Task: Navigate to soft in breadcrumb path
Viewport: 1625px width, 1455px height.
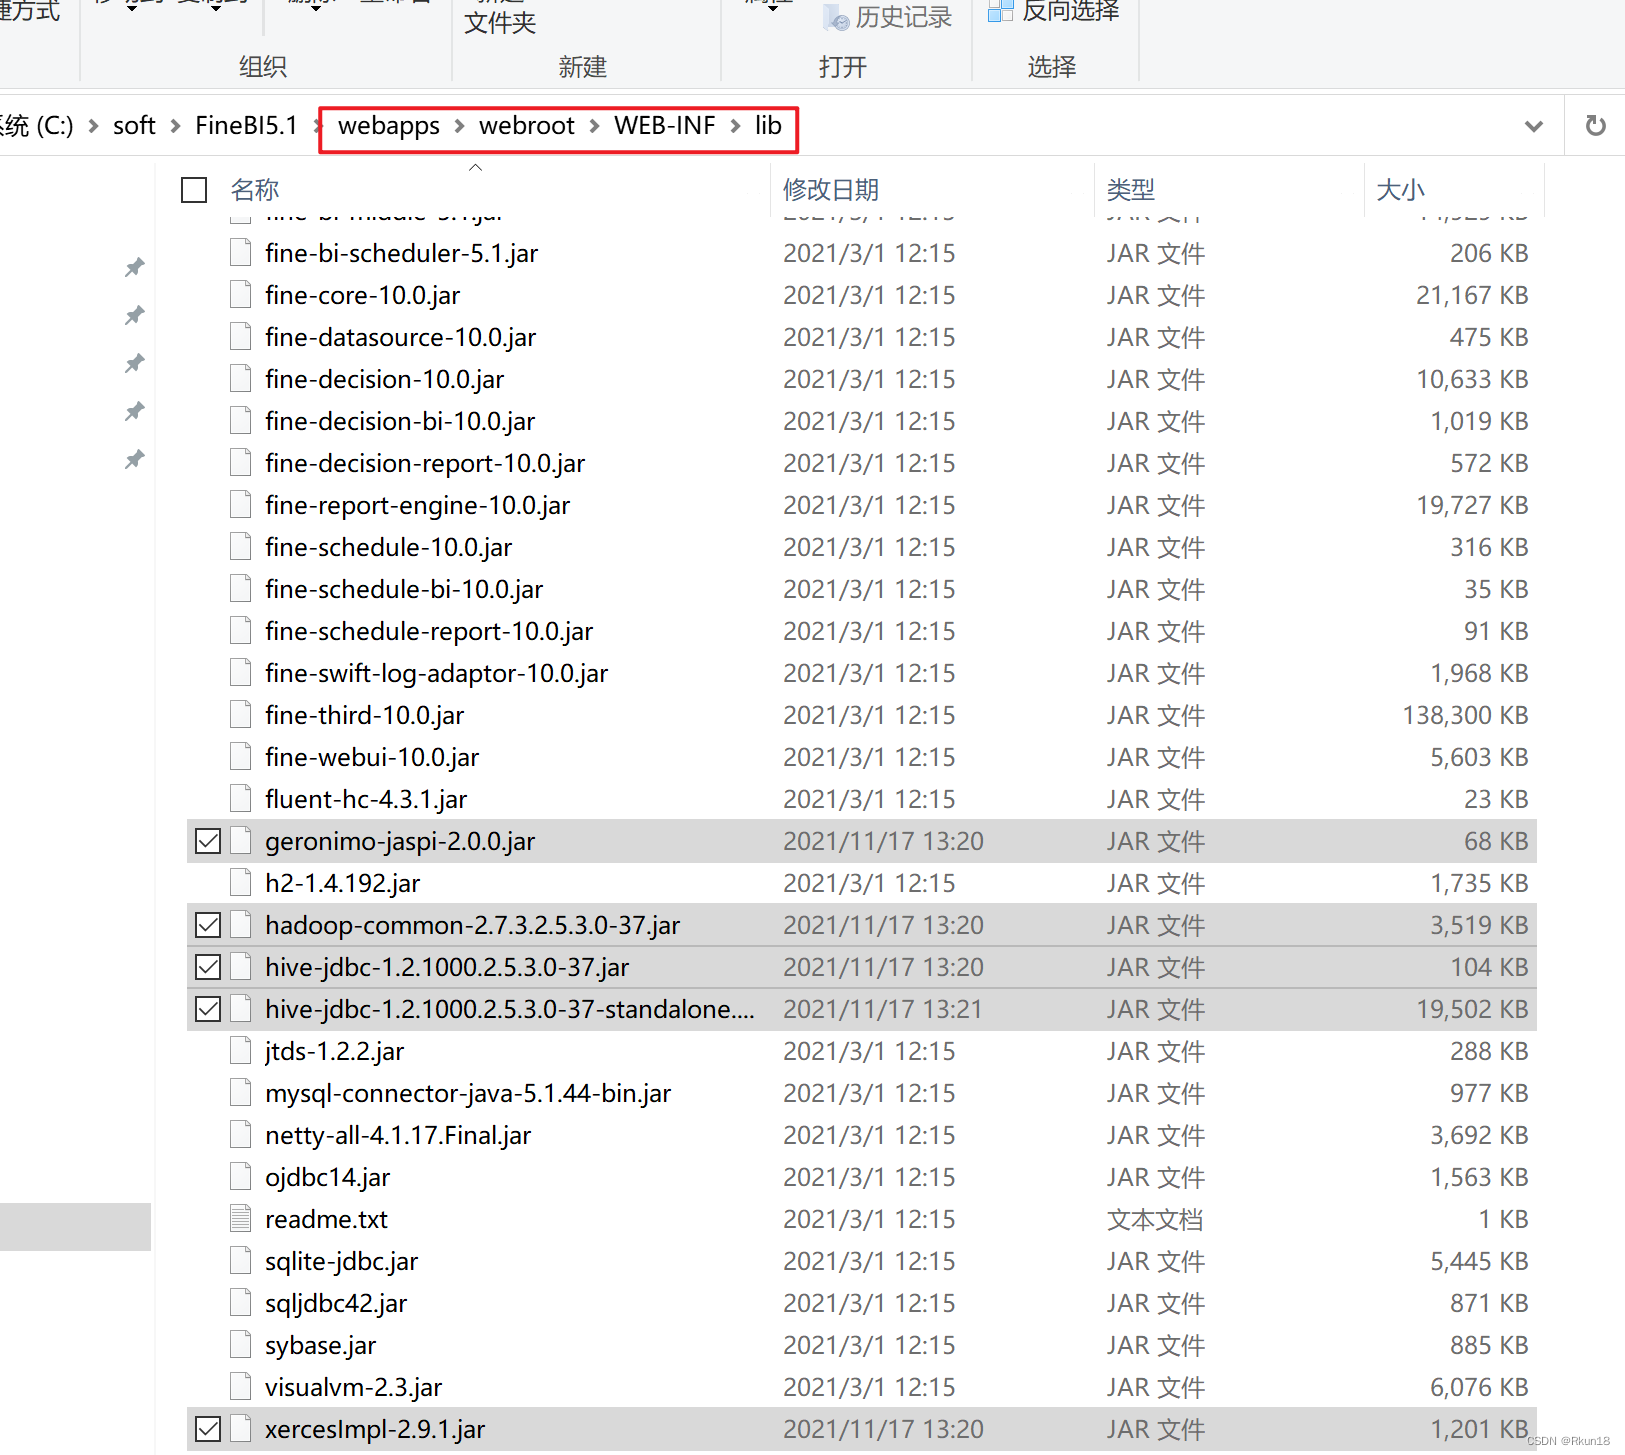Action: point(134,126)
